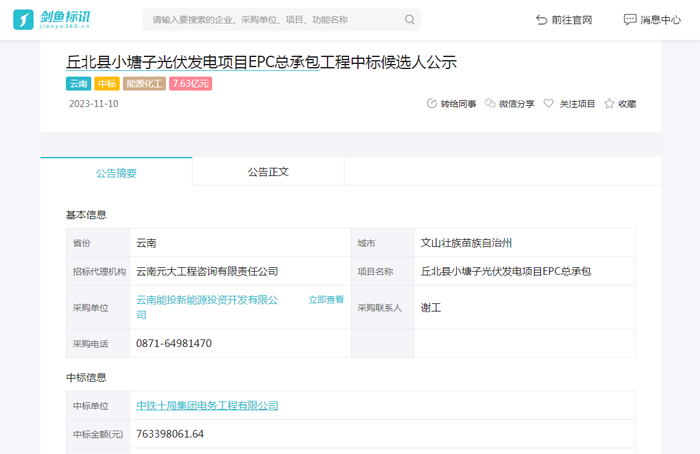Click the 中标金额(元) label cell
This screenshot has width=700, height=454.
pyautogui.click(x=98, y=434)
